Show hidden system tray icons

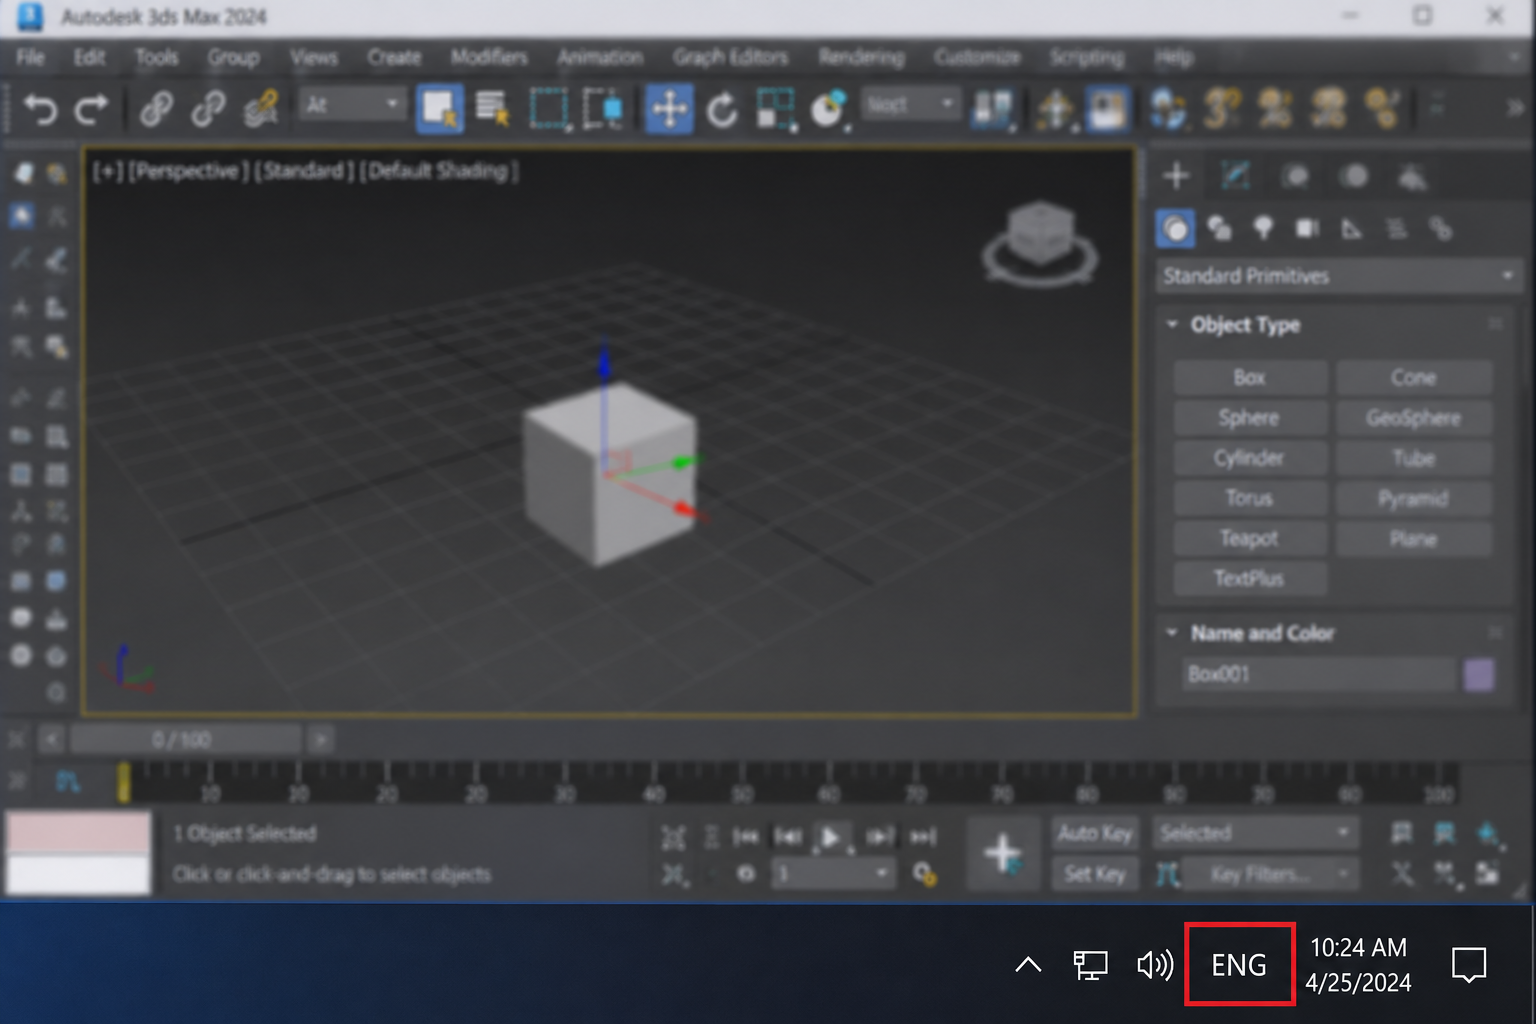pos(1028,965)
